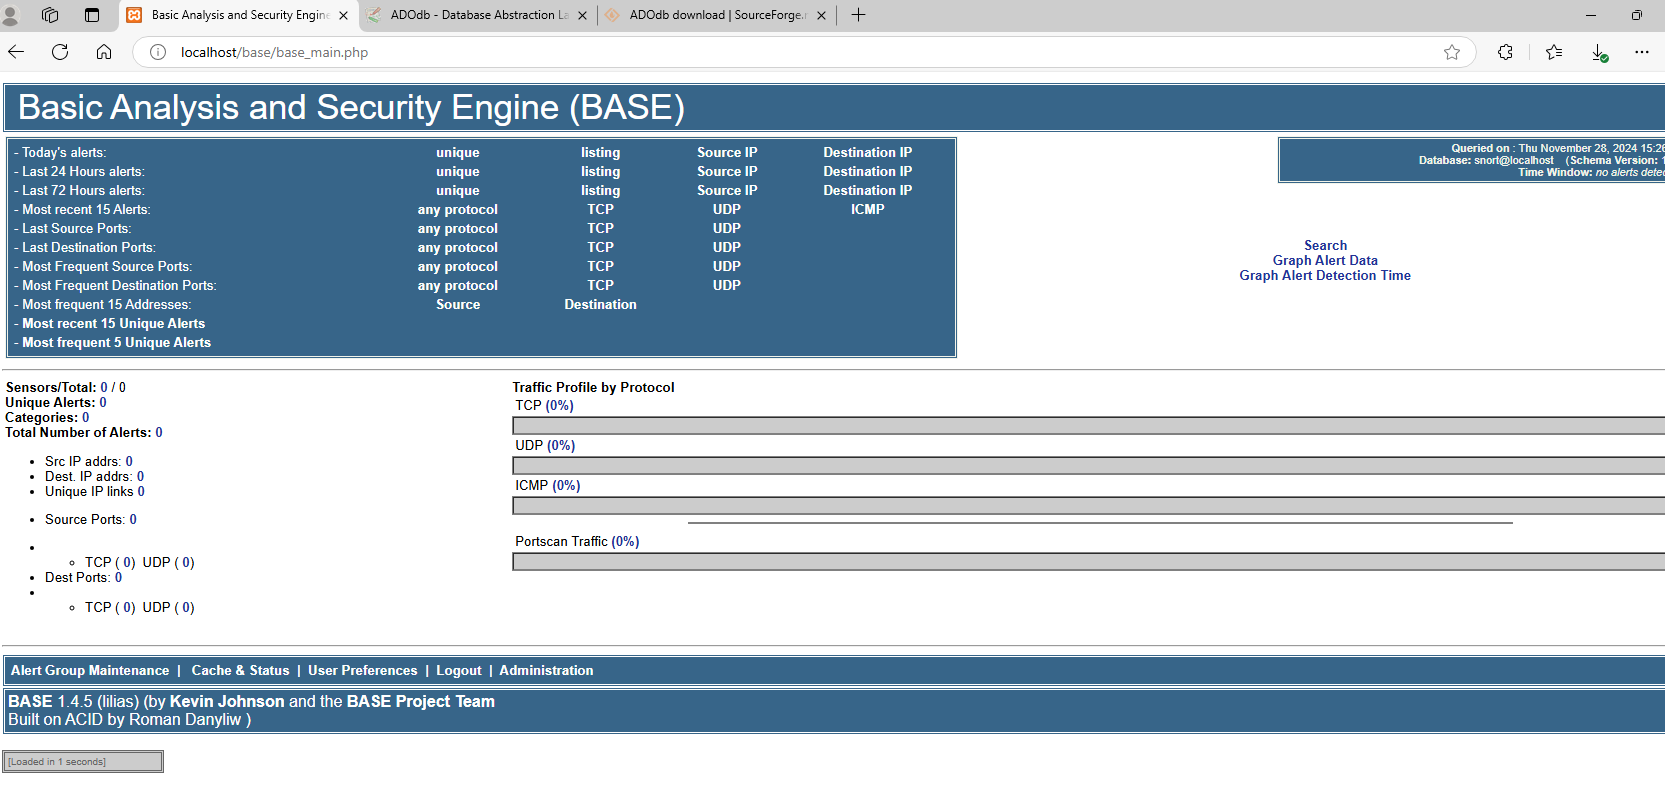The width and height of the screenshot is (1665, 788).
Task: Close the ADOdb Database Abstraction tab
Action: 583,15
